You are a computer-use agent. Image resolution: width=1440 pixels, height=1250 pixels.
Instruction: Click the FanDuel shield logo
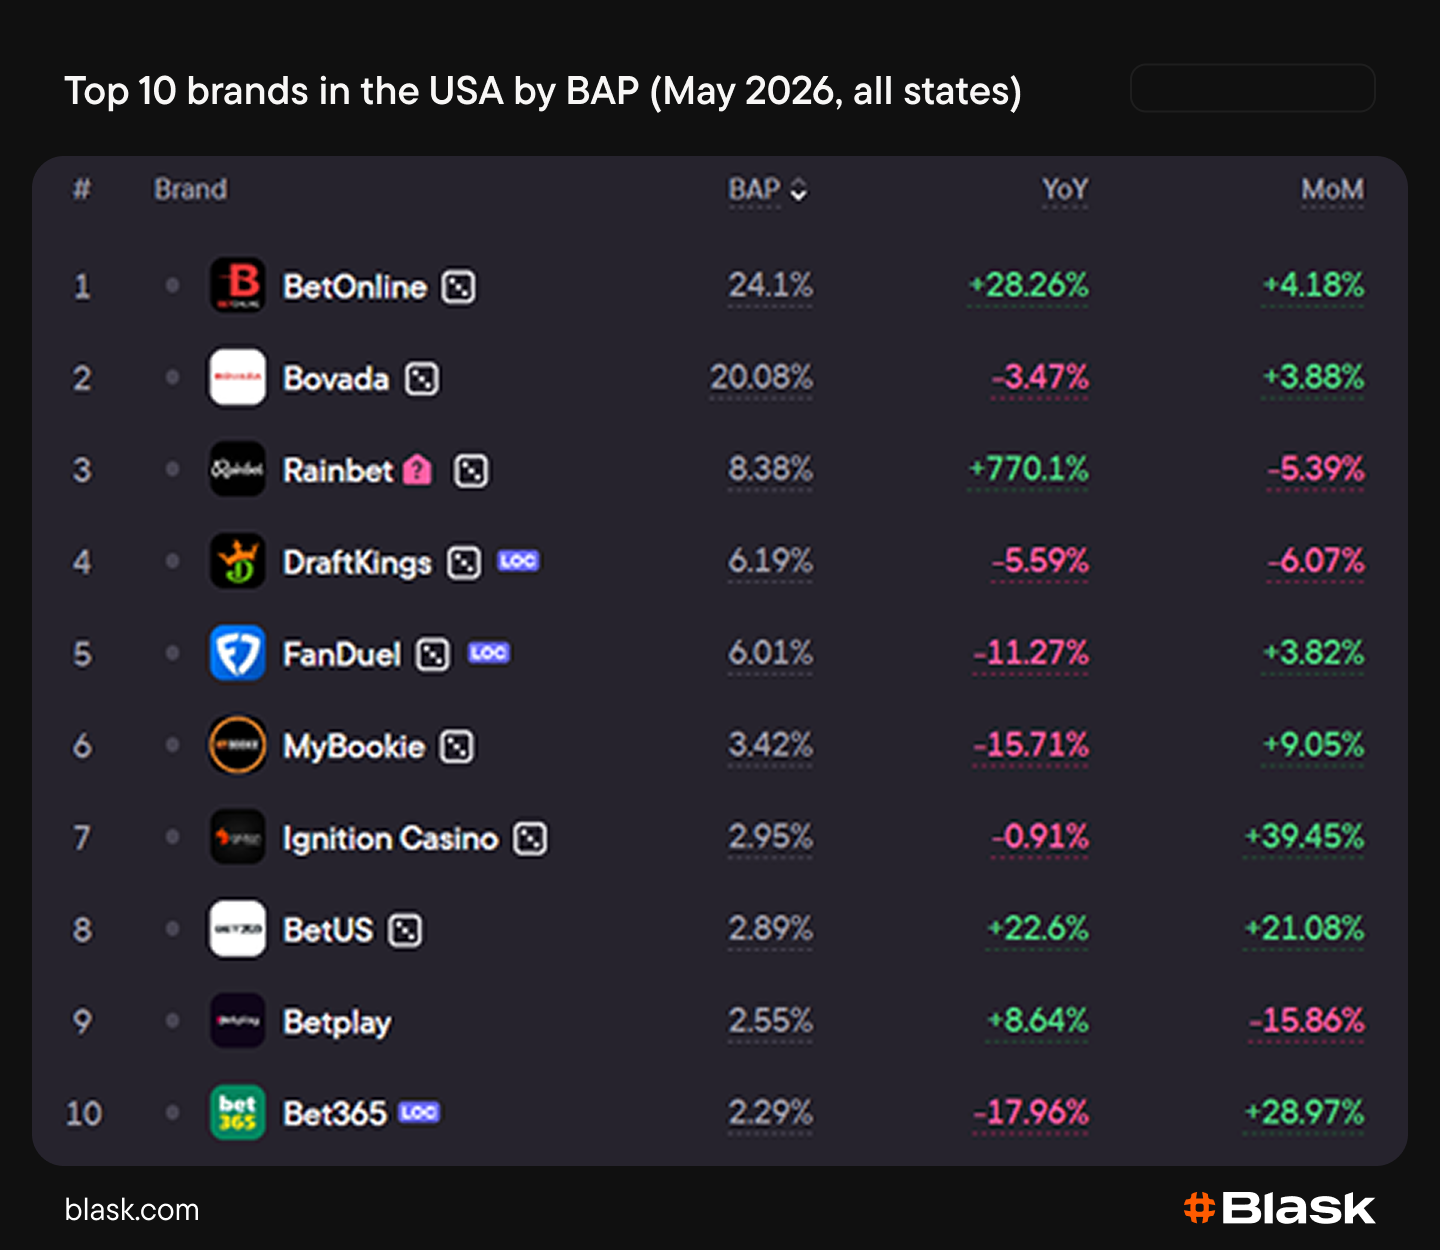(237, 653)
